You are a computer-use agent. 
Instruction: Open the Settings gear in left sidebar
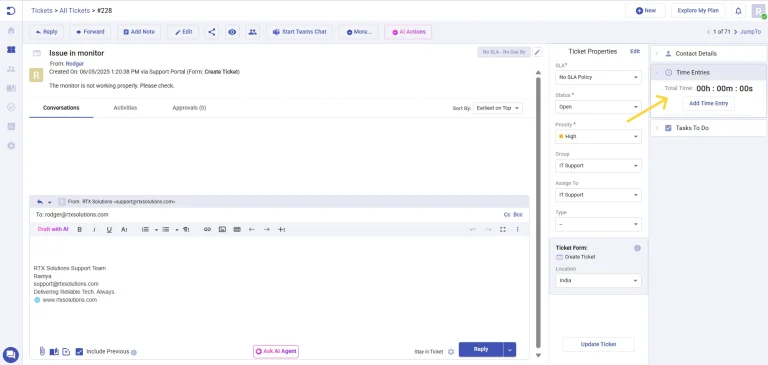click(x=11, y=146)
